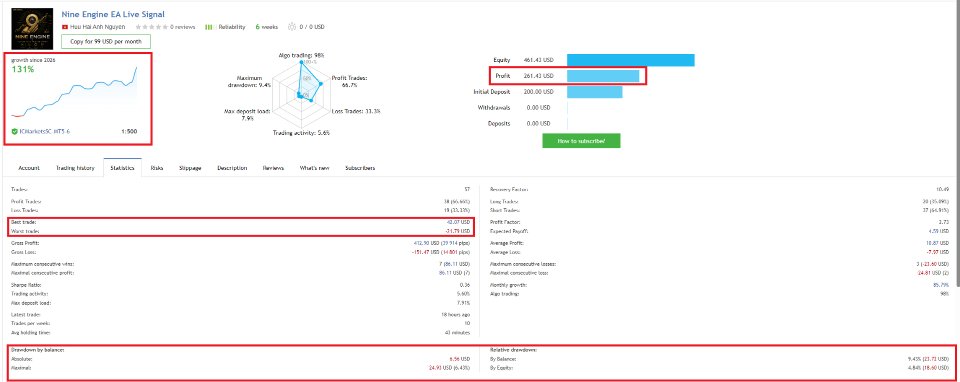Click the subscribers icon next to 0 / 0 USD
This screenshot has height=382, width=960.
click(x=291, y=27)
